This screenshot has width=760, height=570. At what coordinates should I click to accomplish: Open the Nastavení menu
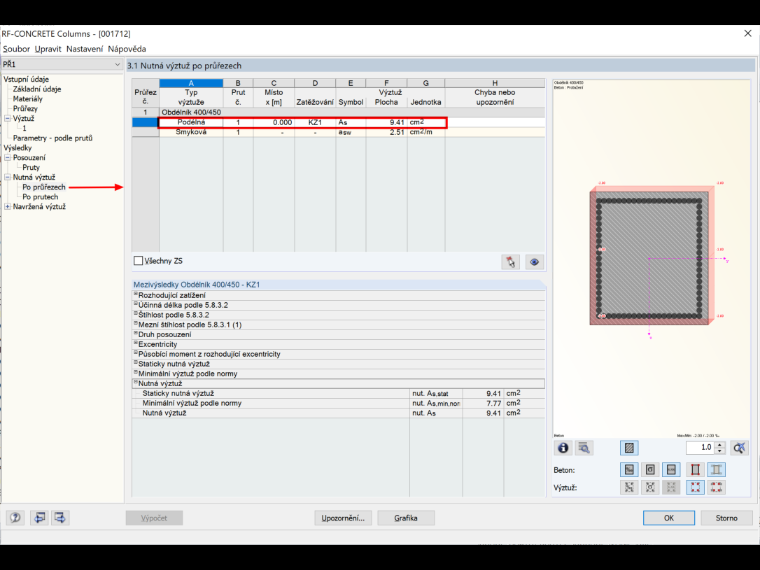(x=85, y=49)
